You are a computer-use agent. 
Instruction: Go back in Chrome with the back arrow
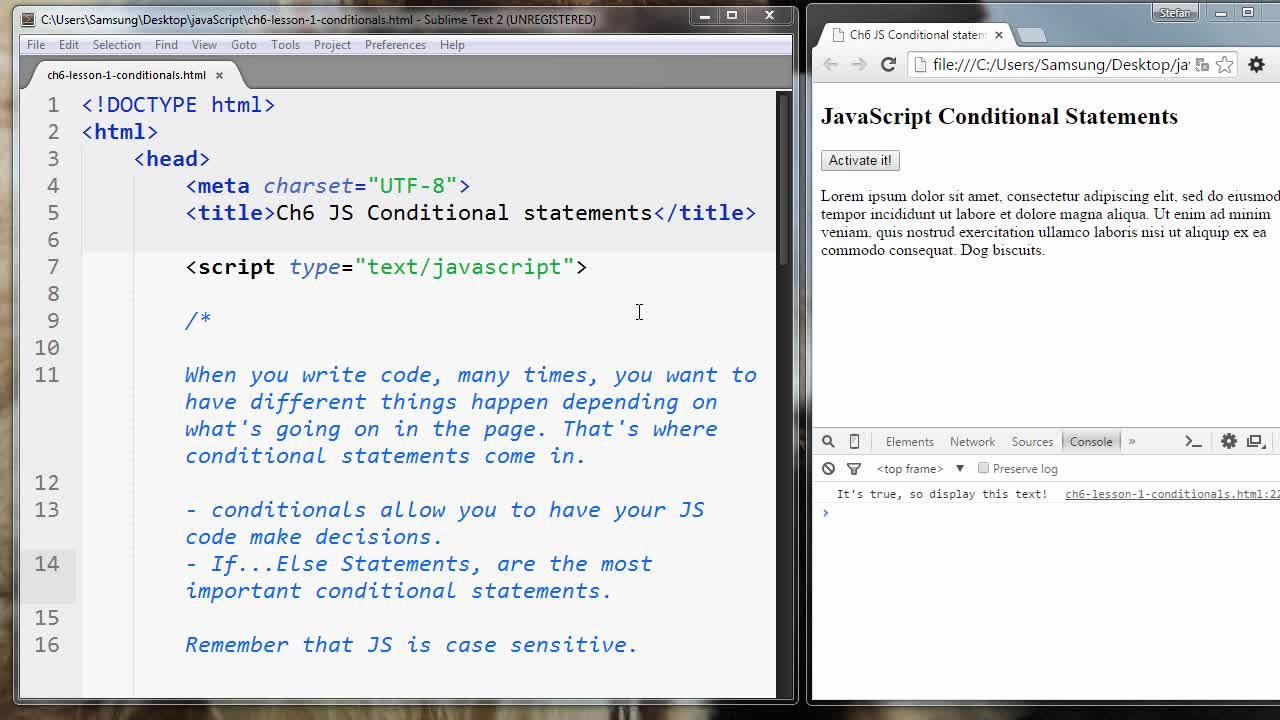pos(831,64)
